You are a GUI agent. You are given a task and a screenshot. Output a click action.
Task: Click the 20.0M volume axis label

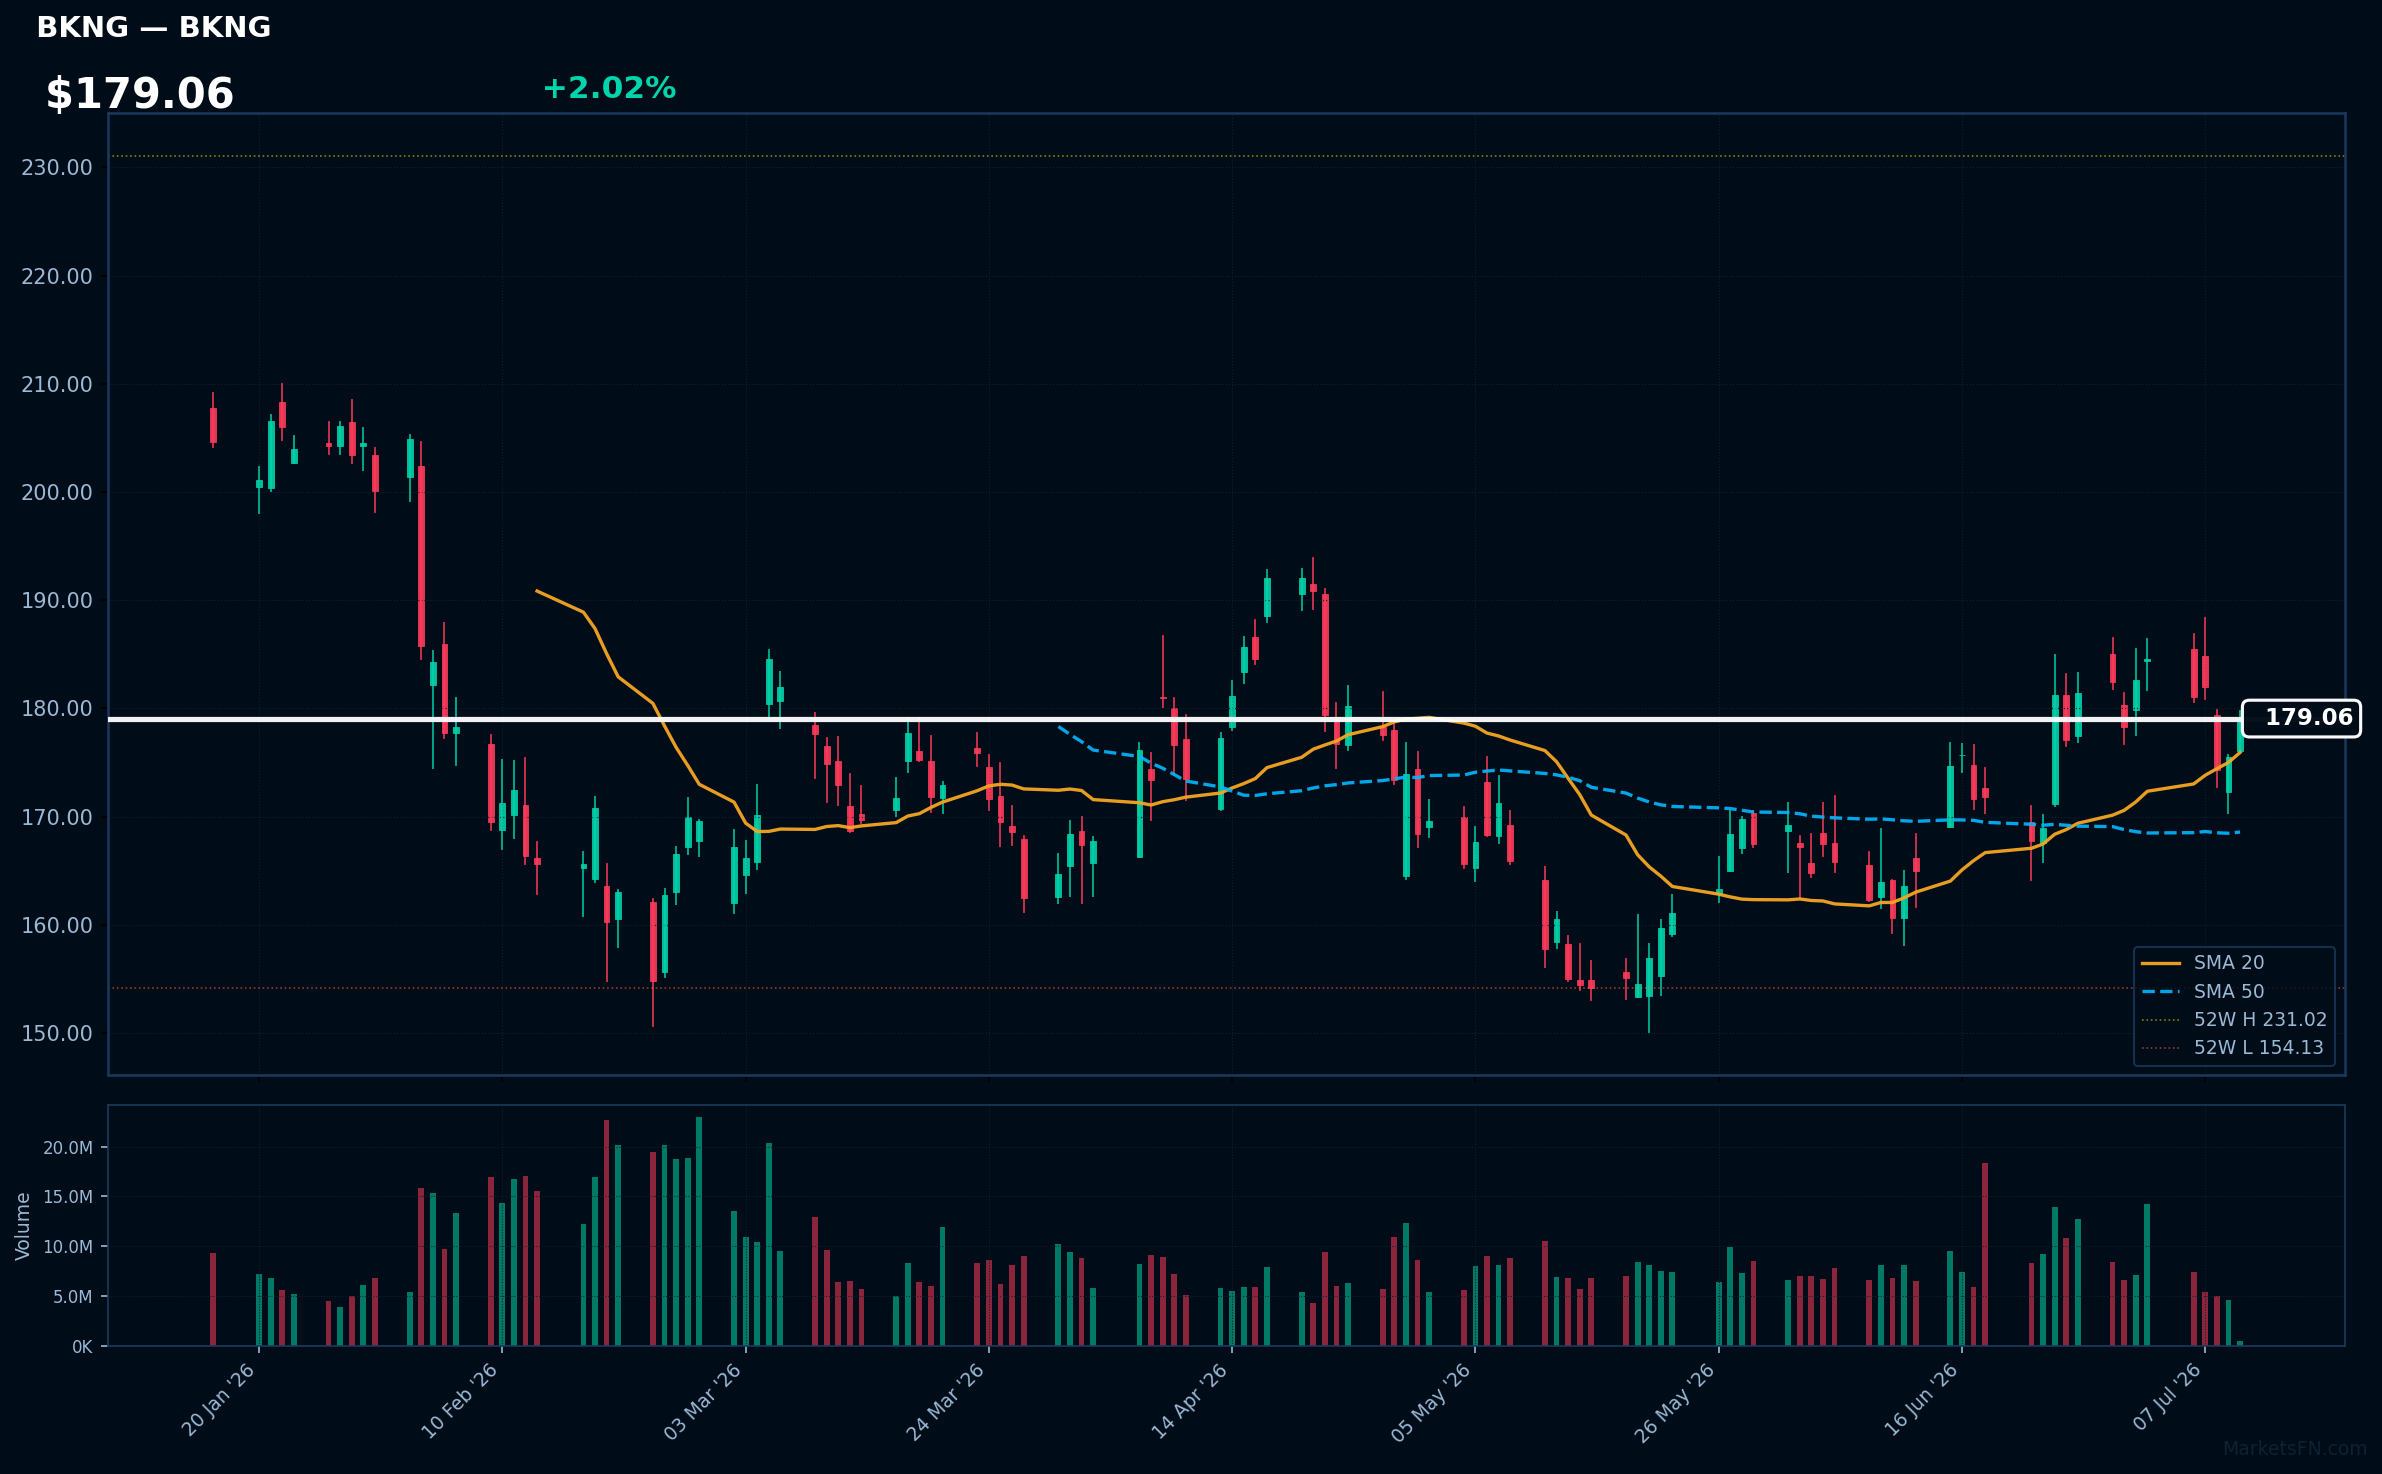tap(68, 1148)
